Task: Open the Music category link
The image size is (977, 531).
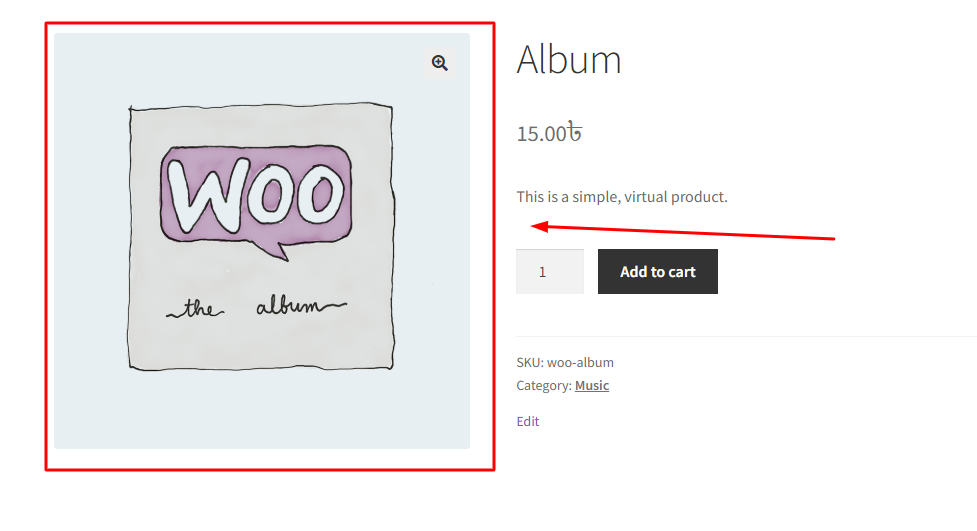Action: coord(592,386)
